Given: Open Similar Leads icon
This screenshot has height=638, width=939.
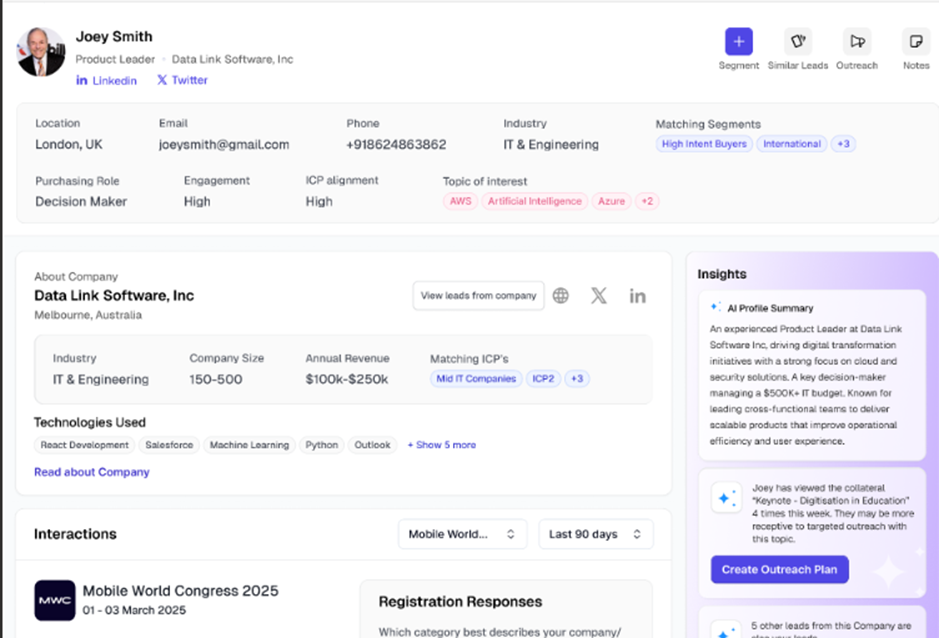Looking at the screenshot, I should click(x=797, y=42).
